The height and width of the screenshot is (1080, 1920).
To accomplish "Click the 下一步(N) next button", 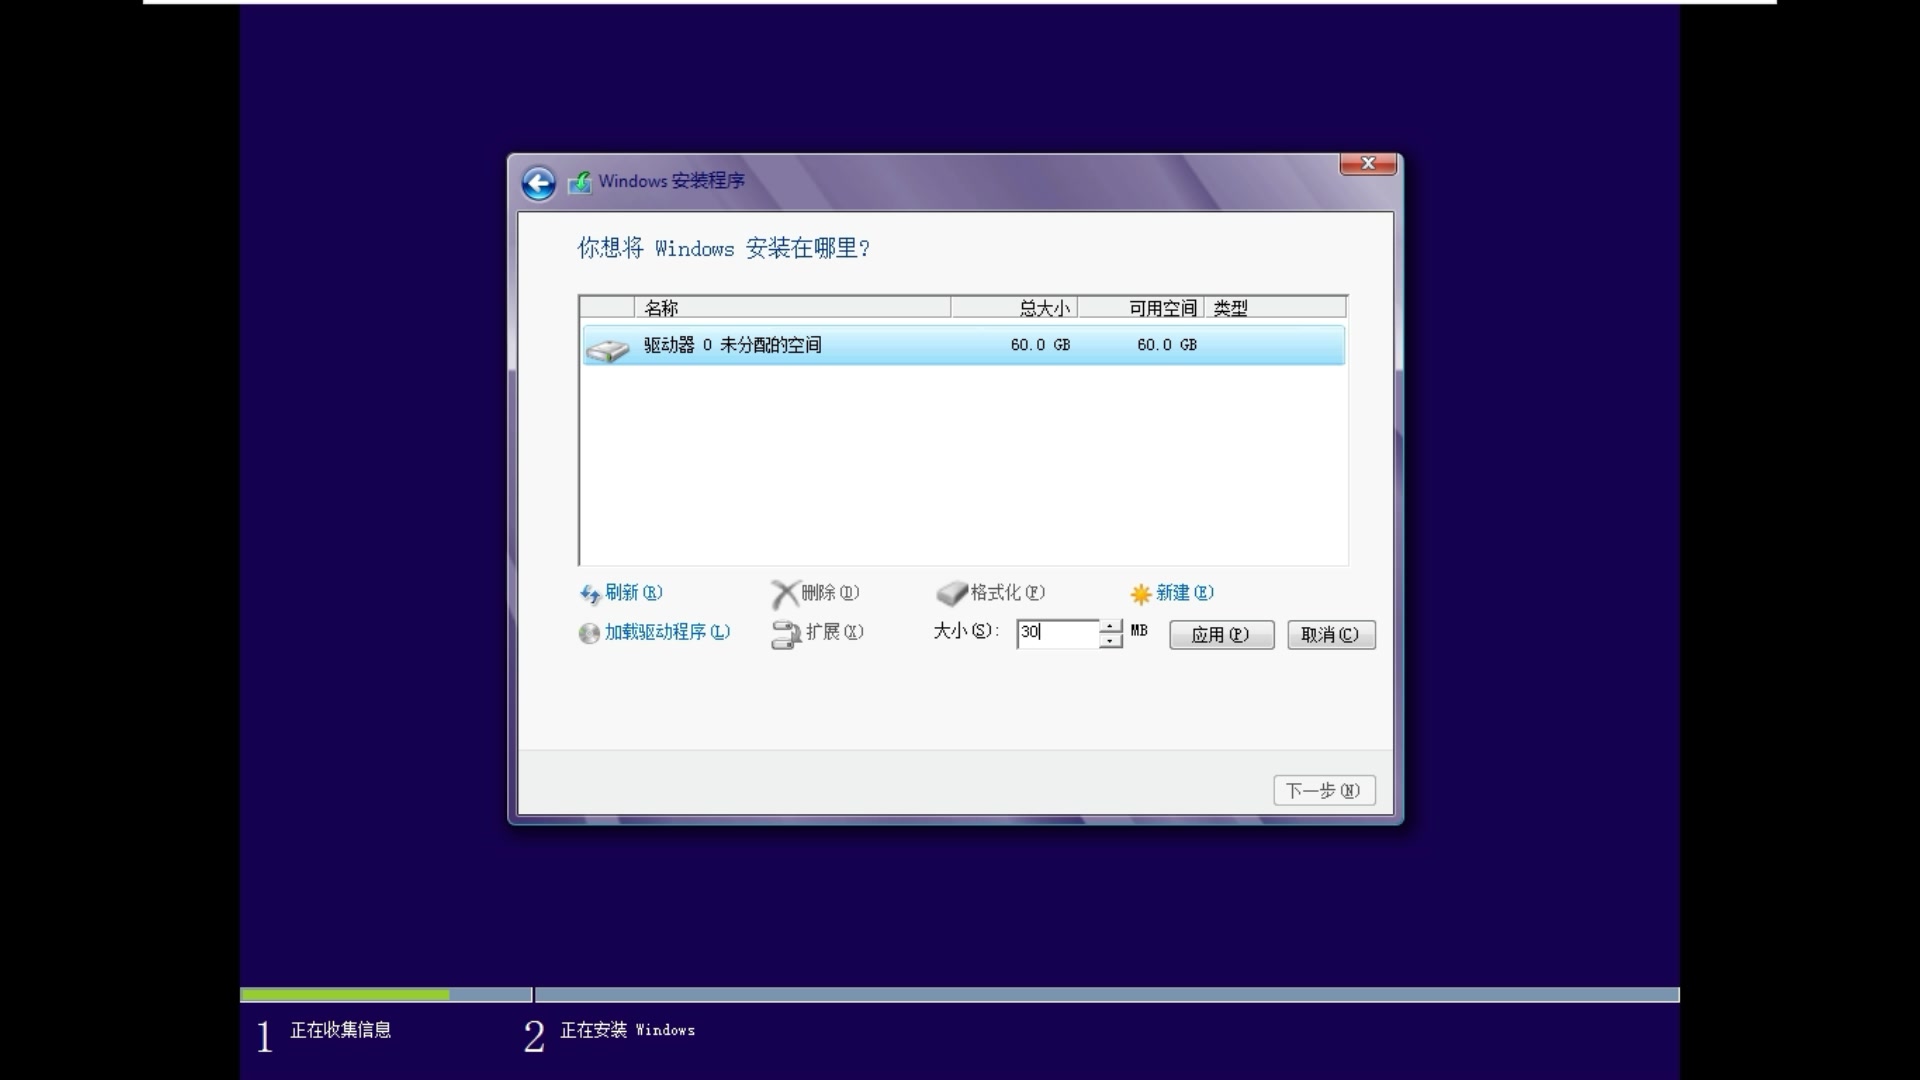I will [x=1324, y=791].
